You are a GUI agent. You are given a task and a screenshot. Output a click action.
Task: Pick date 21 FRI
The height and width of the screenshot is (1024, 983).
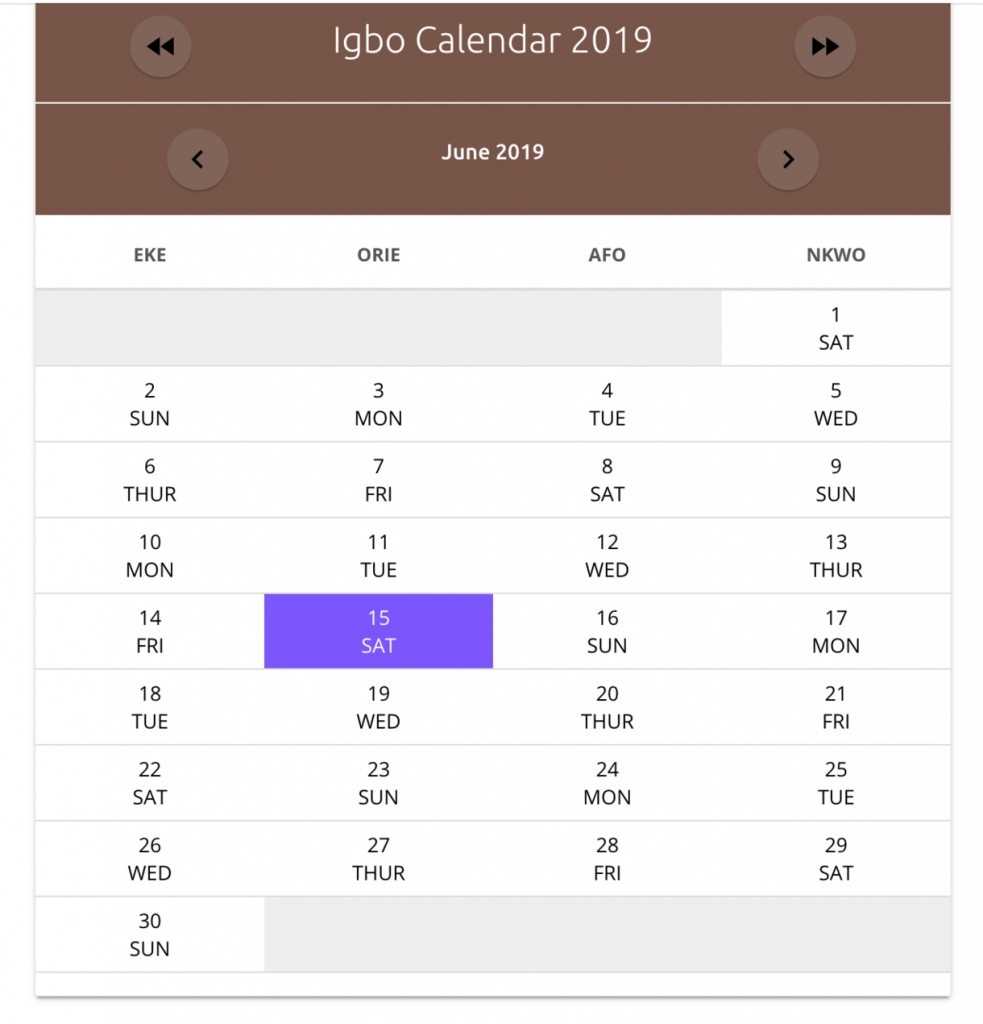coord(835,707)
